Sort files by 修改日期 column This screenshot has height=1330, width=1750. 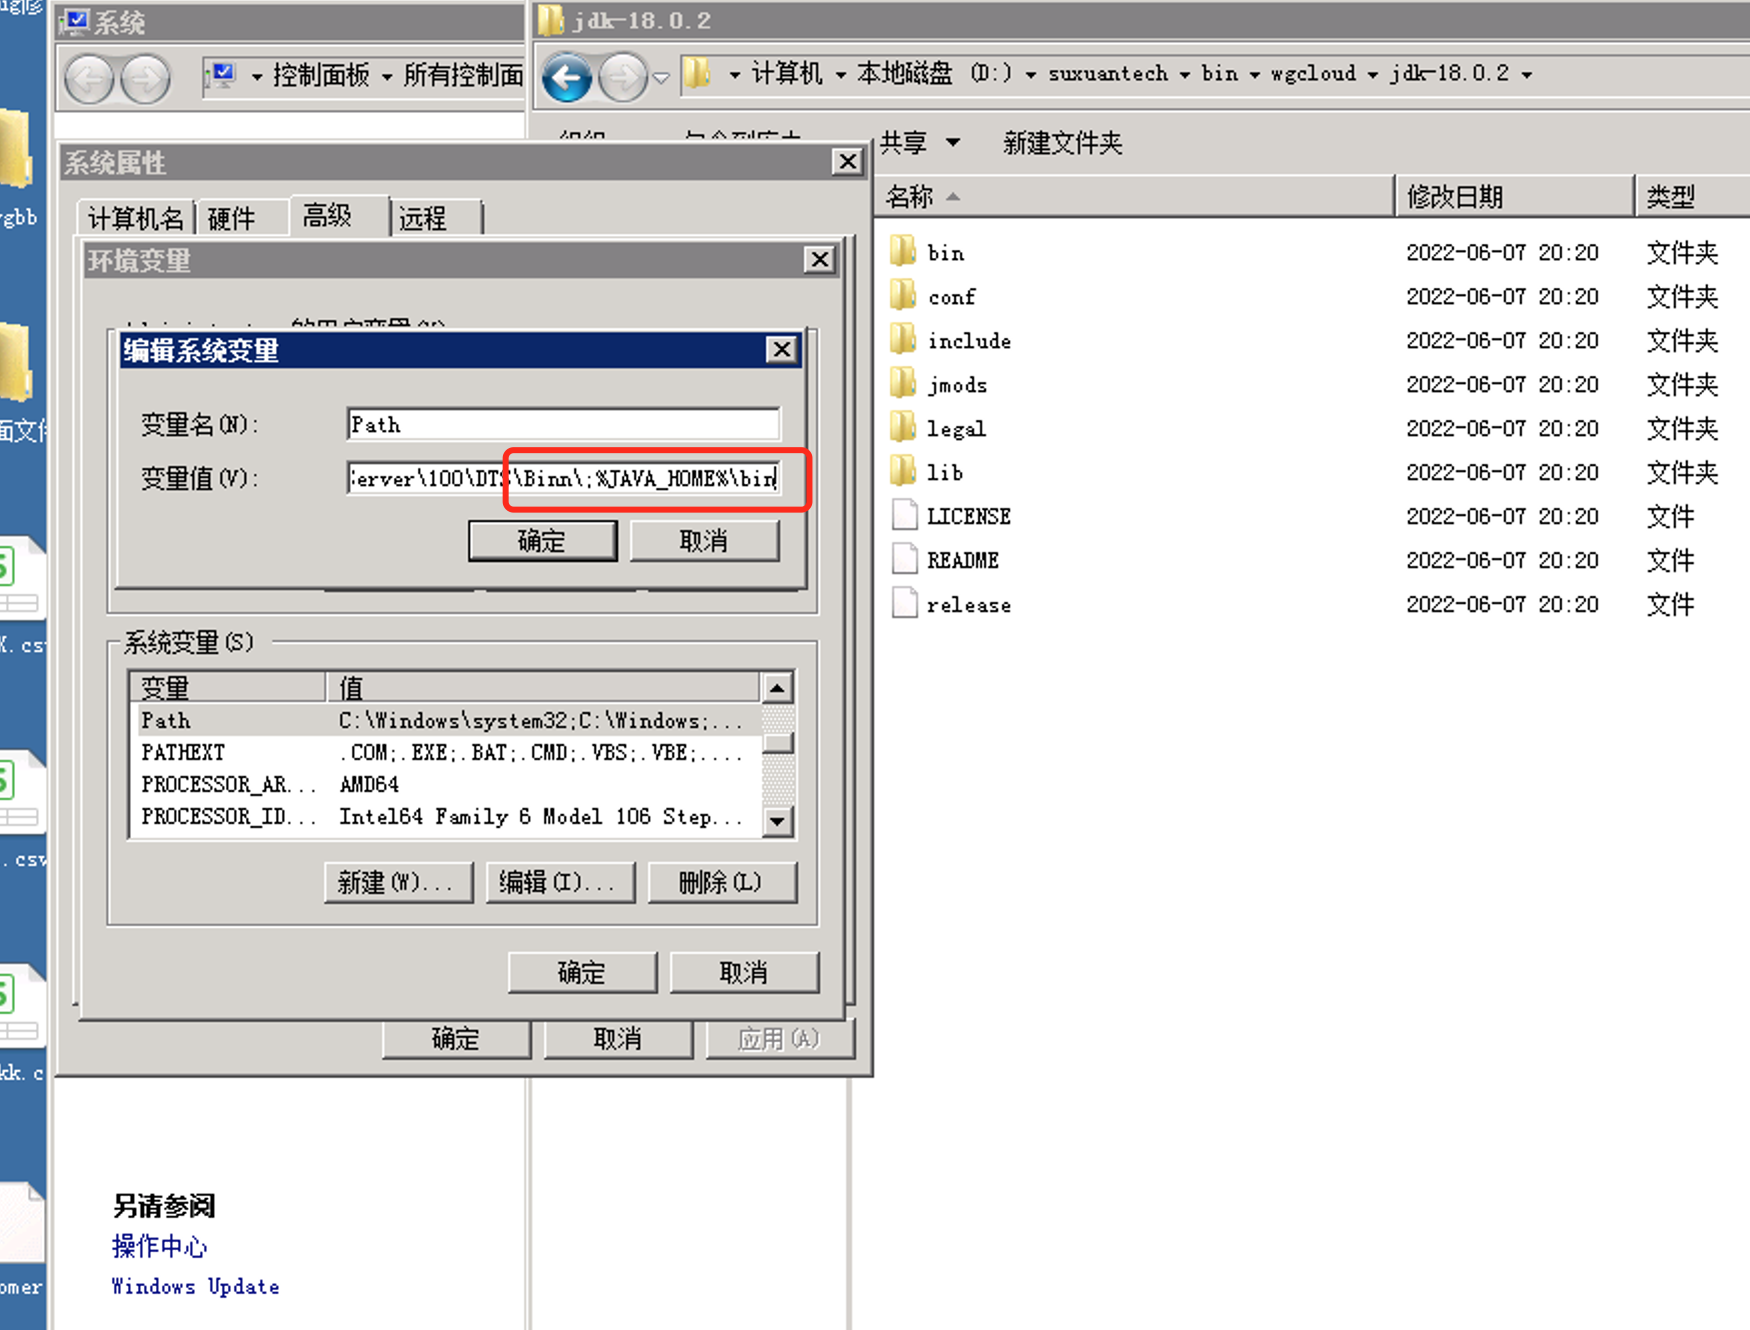click(1454, 197)
